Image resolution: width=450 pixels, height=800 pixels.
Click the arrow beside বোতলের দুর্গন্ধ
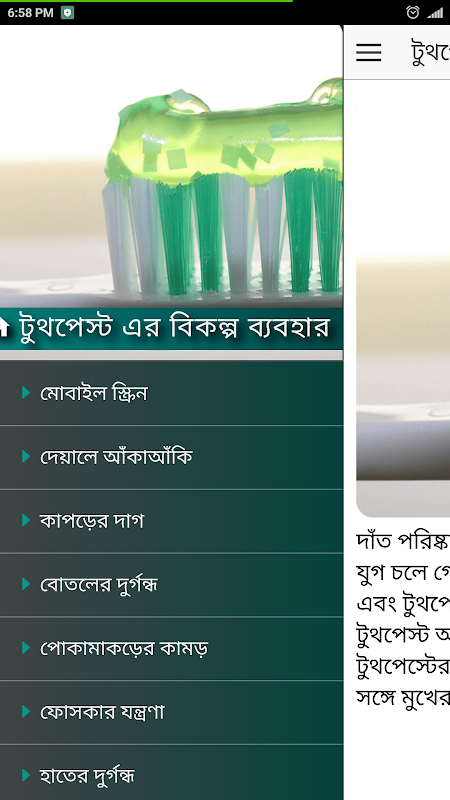(x=26, y=584)
